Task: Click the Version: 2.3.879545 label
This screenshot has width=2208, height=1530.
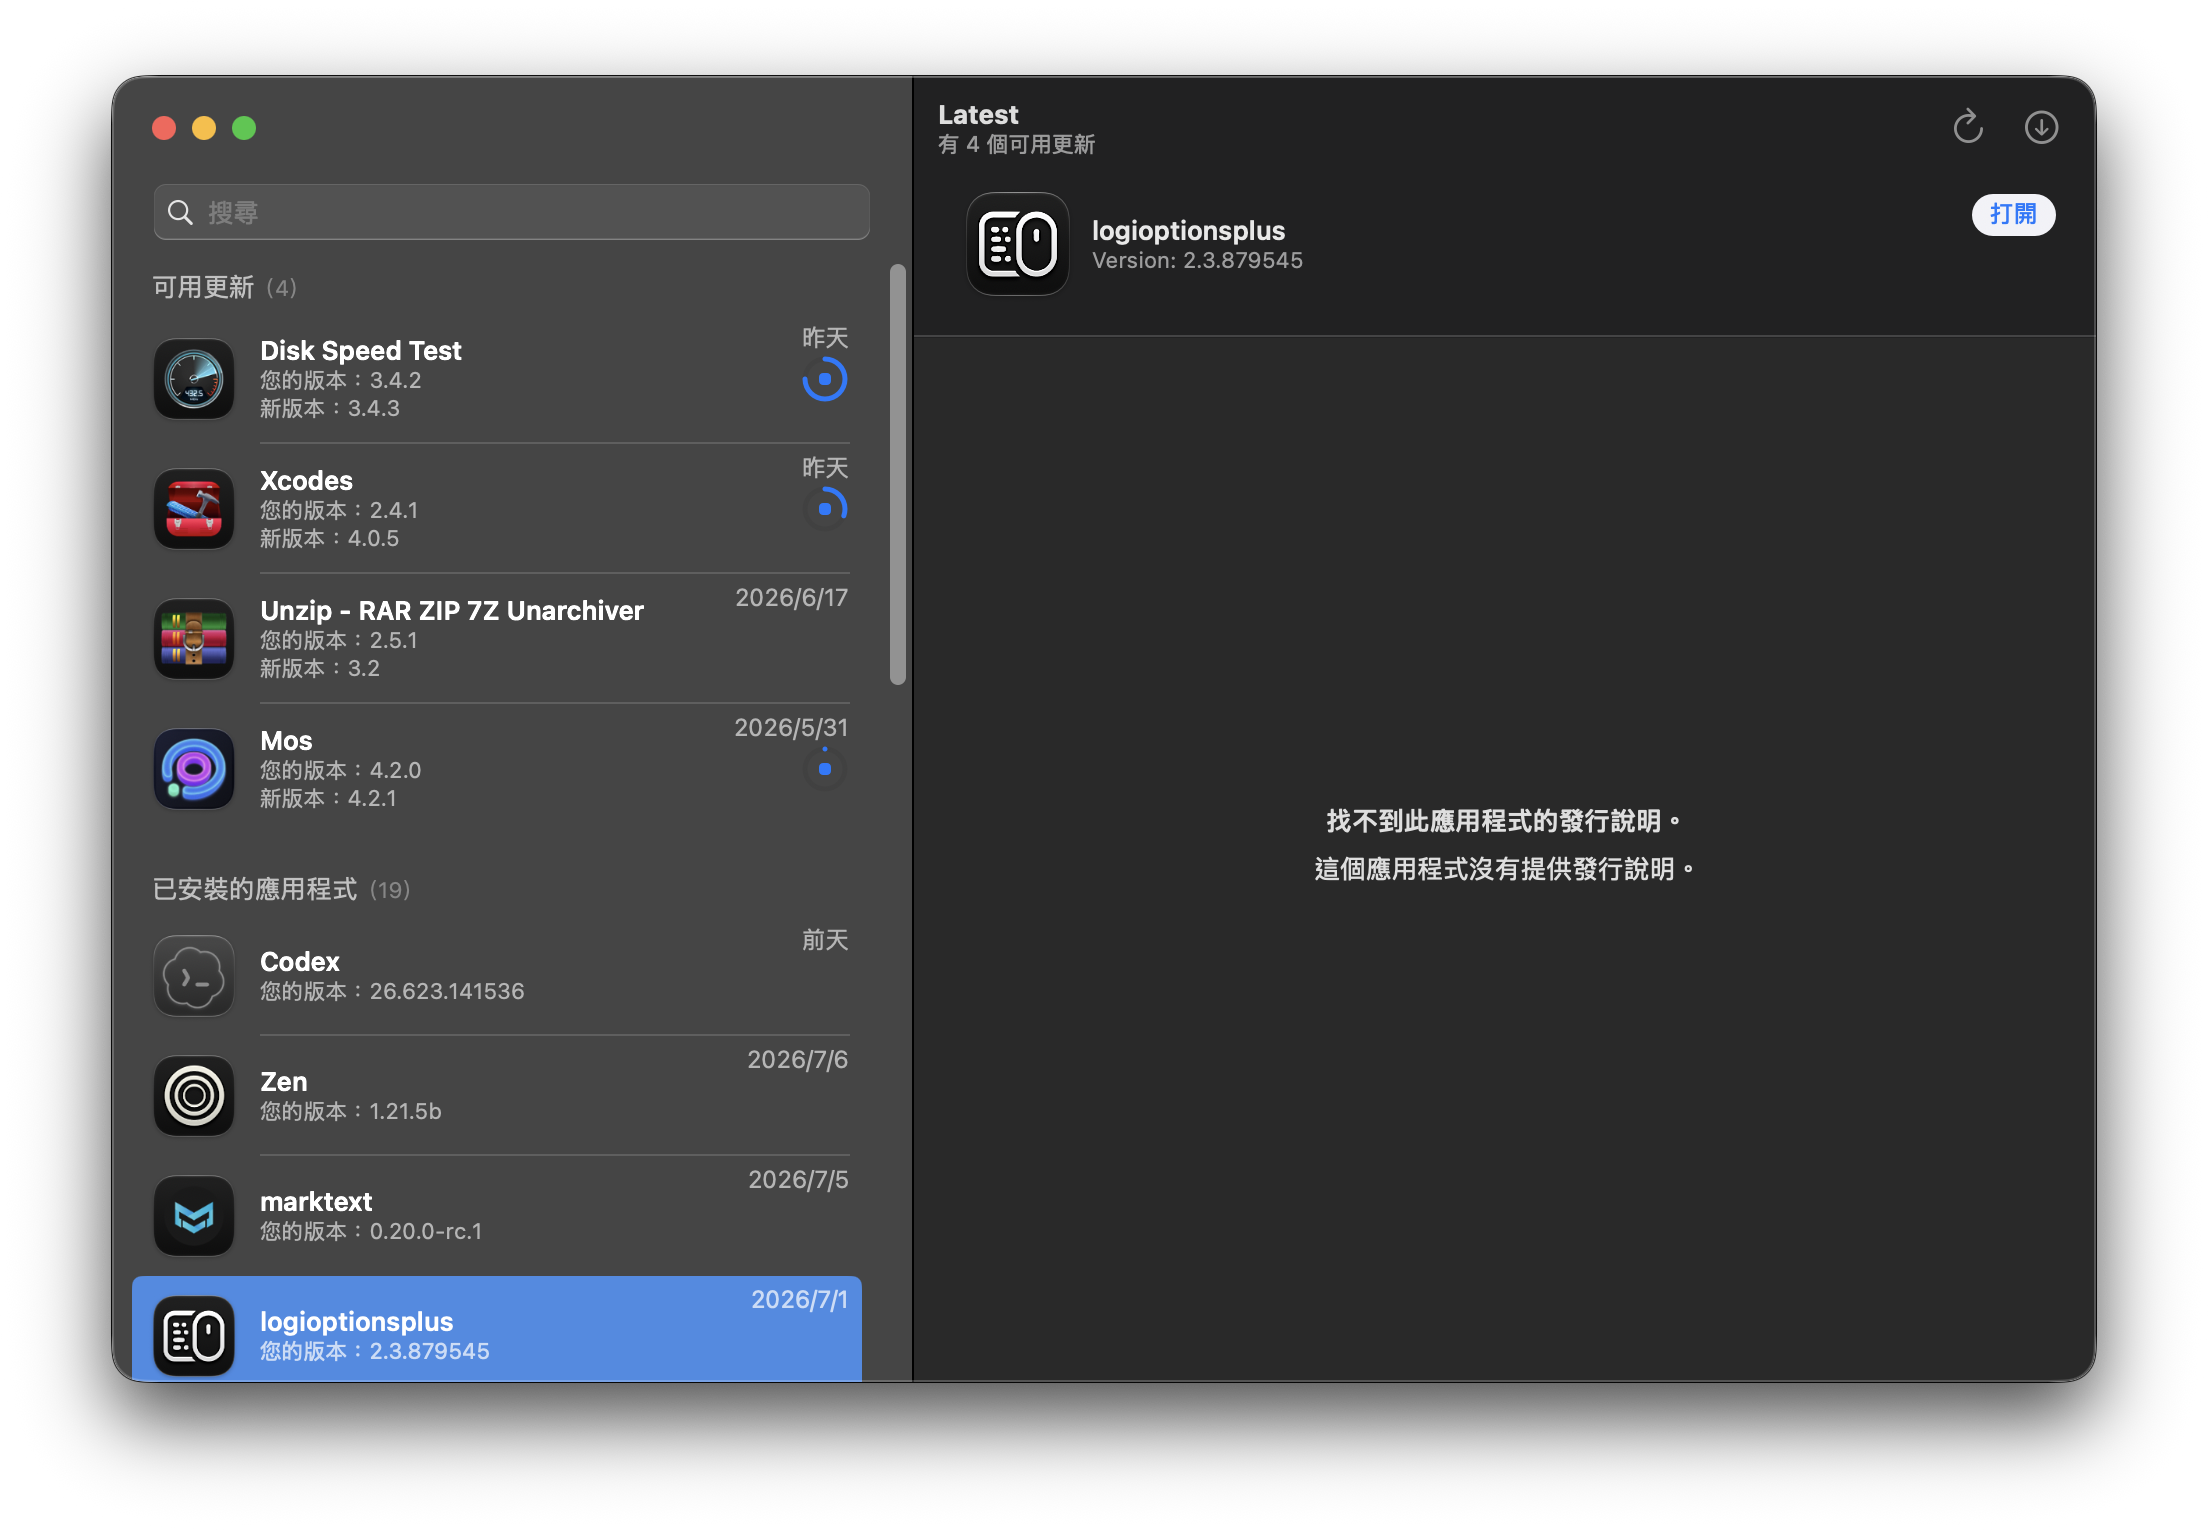Action: click(x=1197, y=261)
